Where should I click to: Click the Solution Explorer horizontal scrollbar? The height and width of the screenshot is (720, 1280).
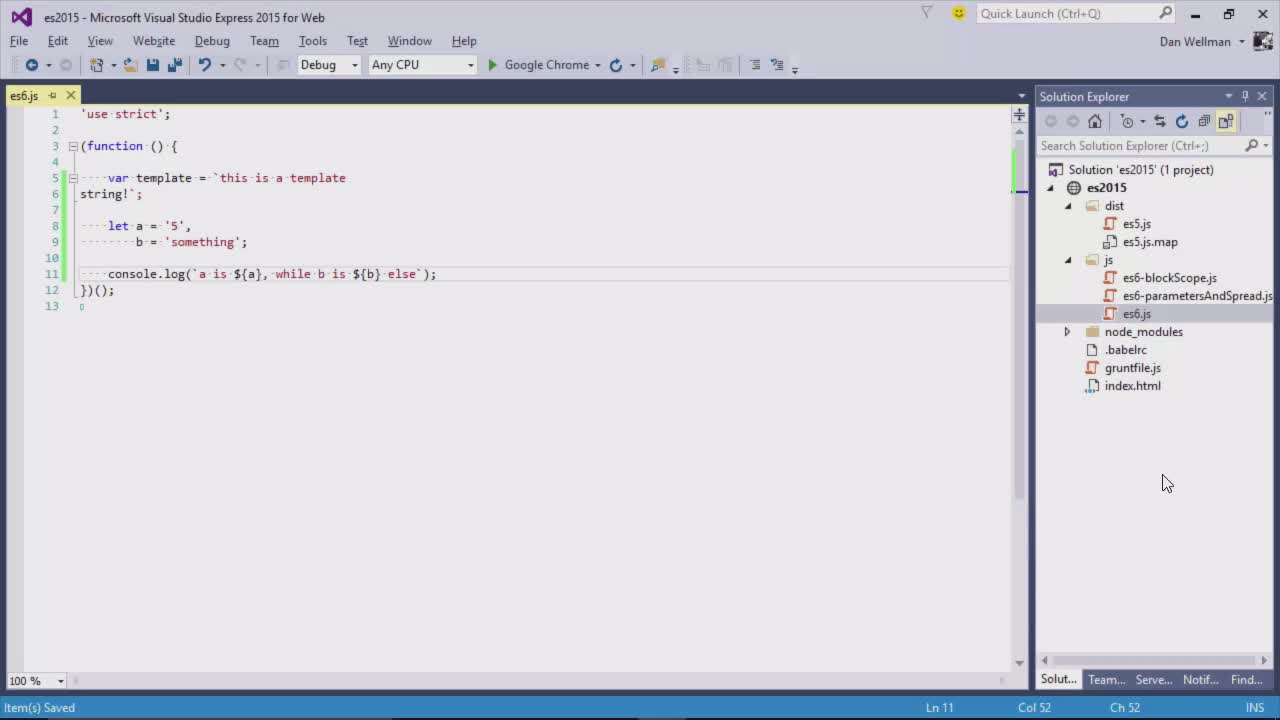click(x=1154, y=660)
